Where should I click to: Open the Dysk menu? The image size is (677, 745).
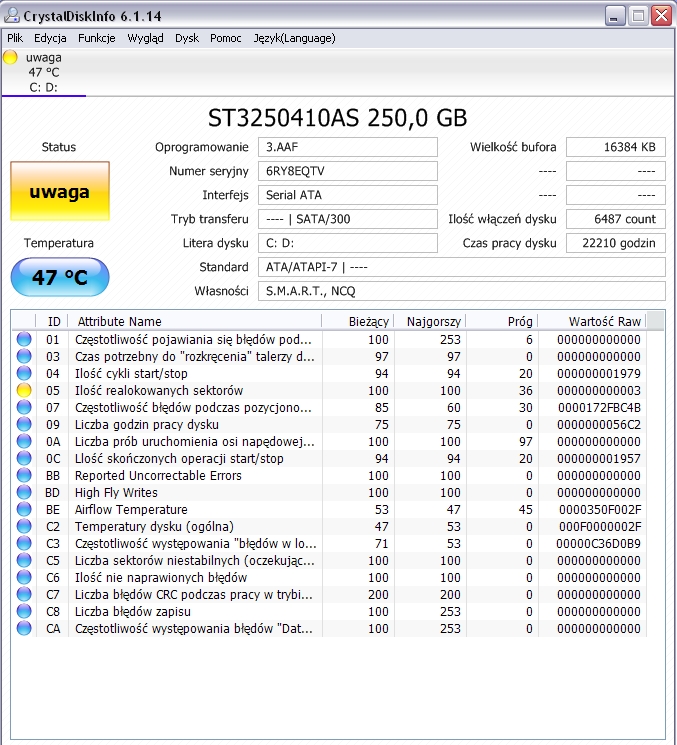187,38
